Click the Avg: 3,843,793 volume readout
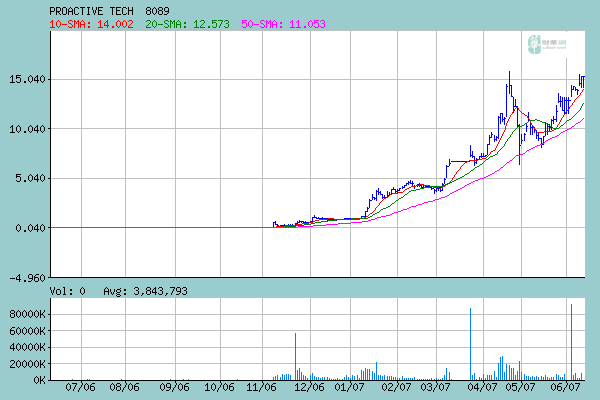This screenshot has height=400, width=600. pos(145,291)
